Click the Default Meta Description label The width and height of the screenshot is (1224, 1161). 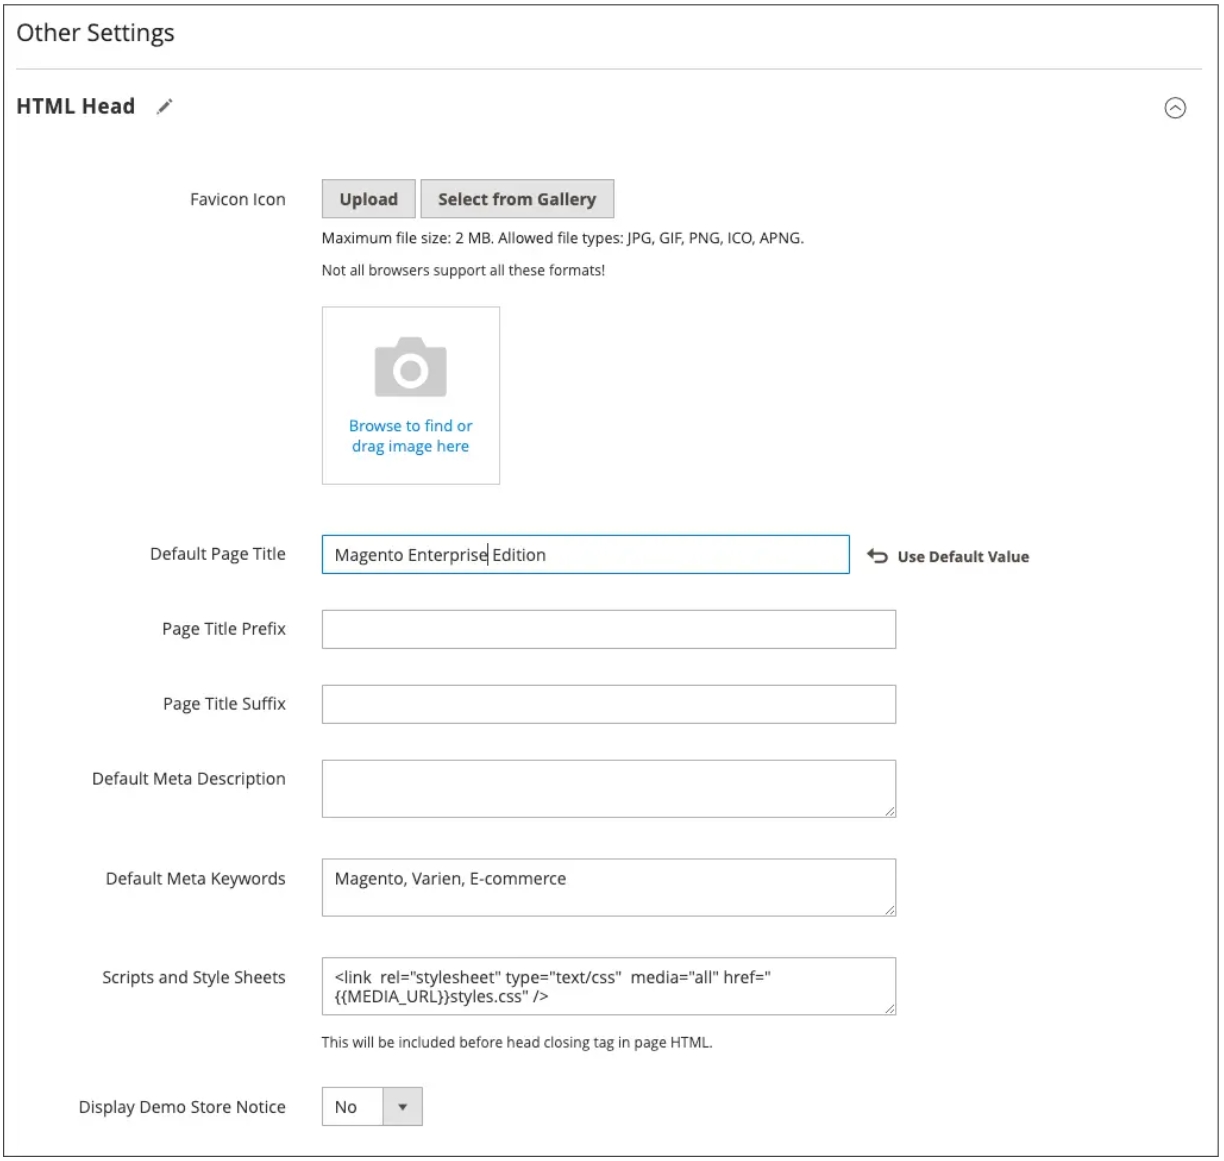click(x=189, y=778)
